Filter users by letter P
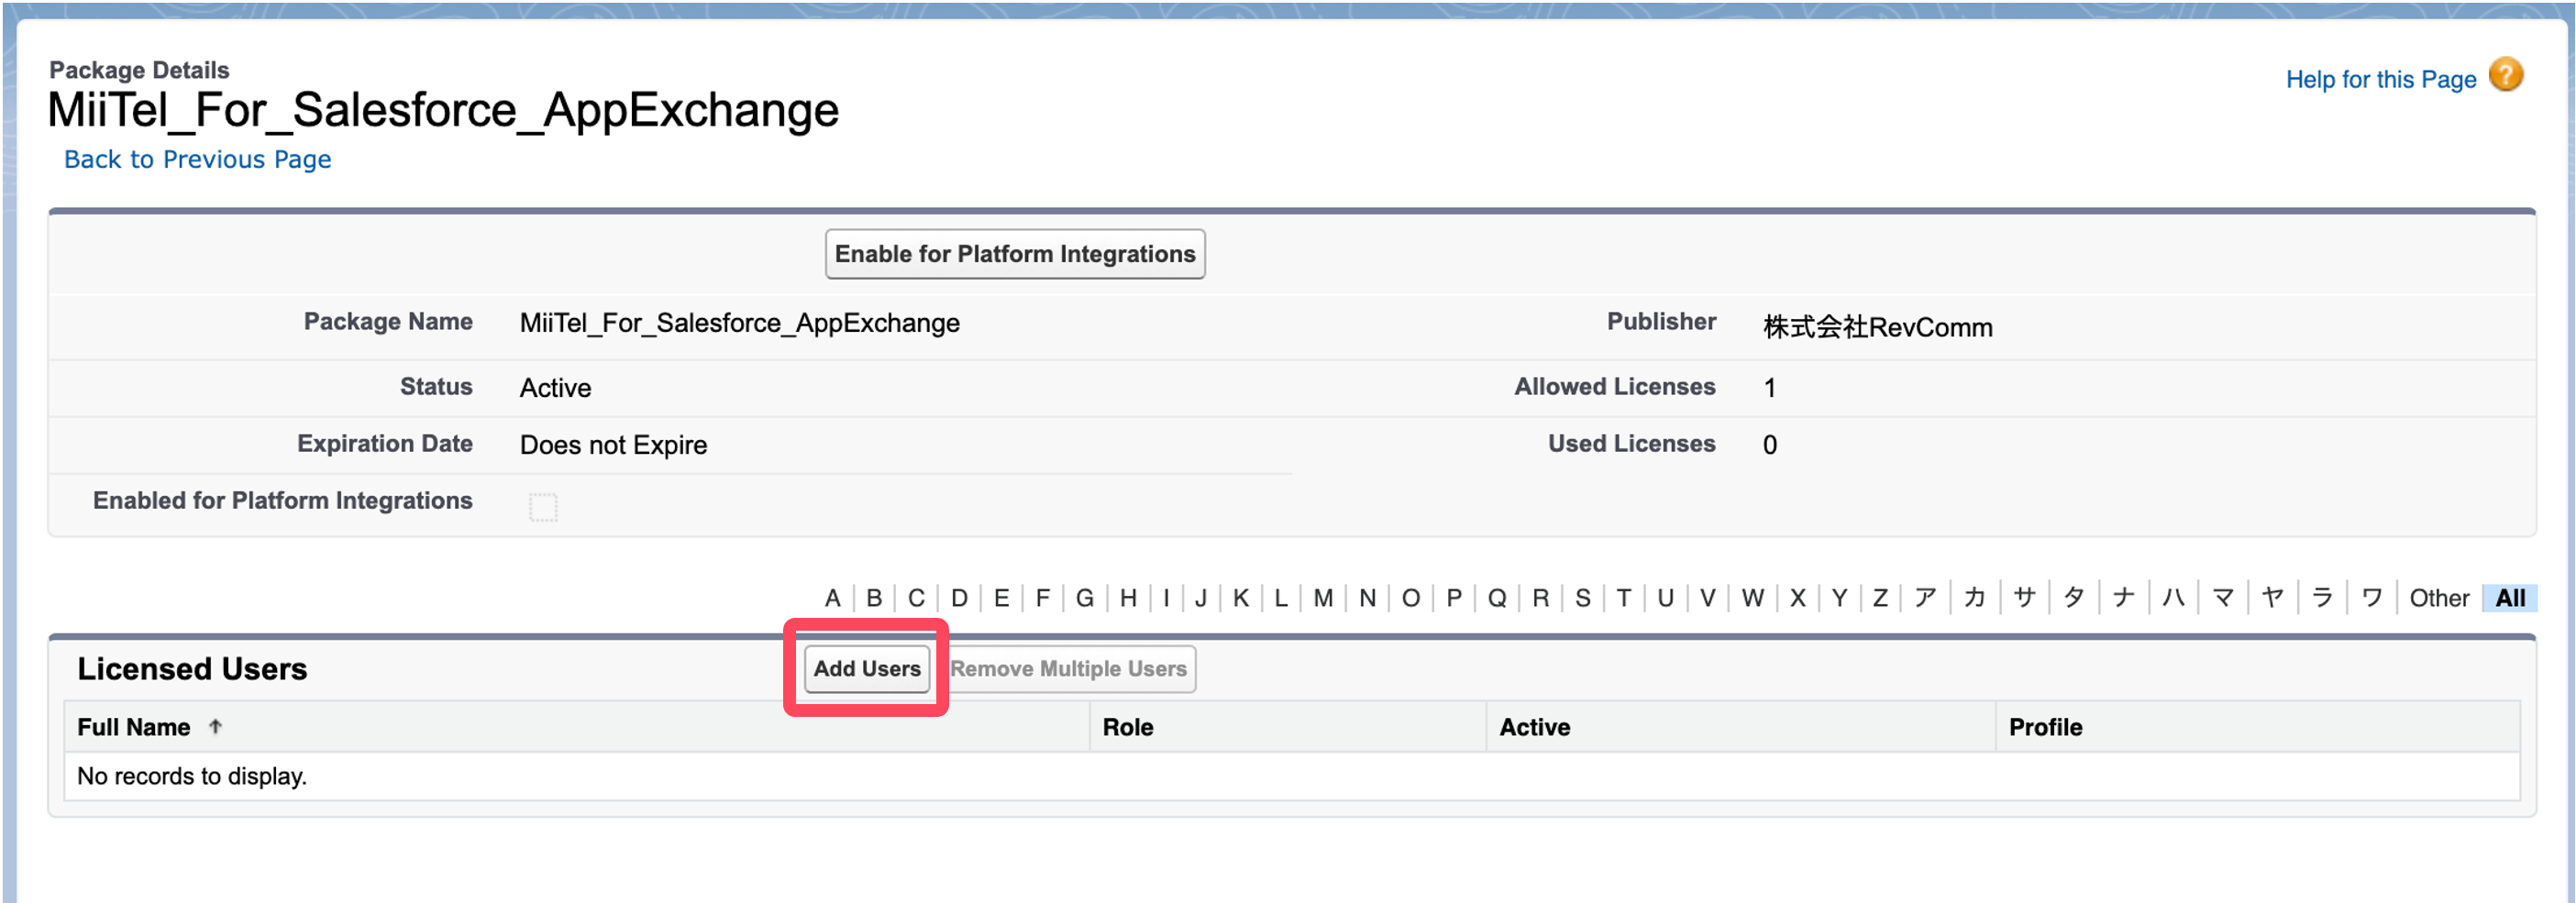Image resolution: width=2576 pixels, height=903 pixels. (1454, 598)
